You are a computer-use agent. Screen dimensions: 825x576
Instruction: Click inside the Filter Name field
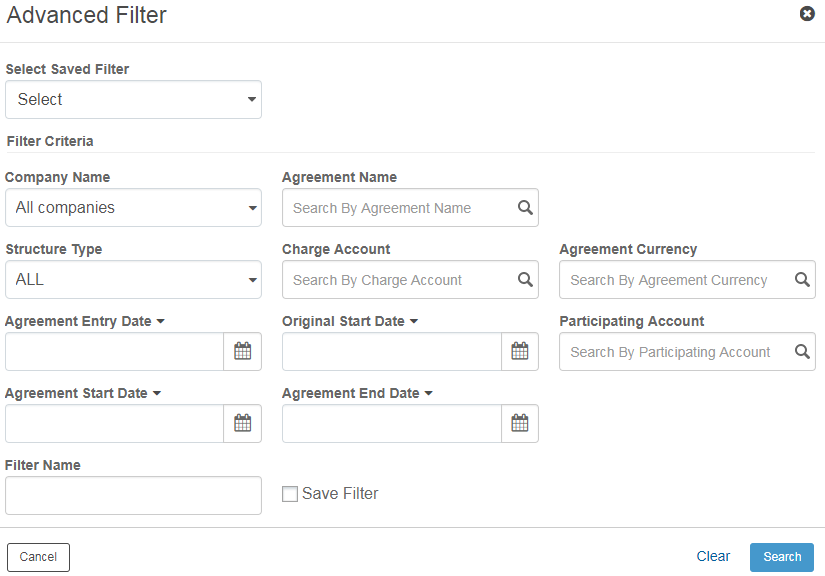(133, 495)
